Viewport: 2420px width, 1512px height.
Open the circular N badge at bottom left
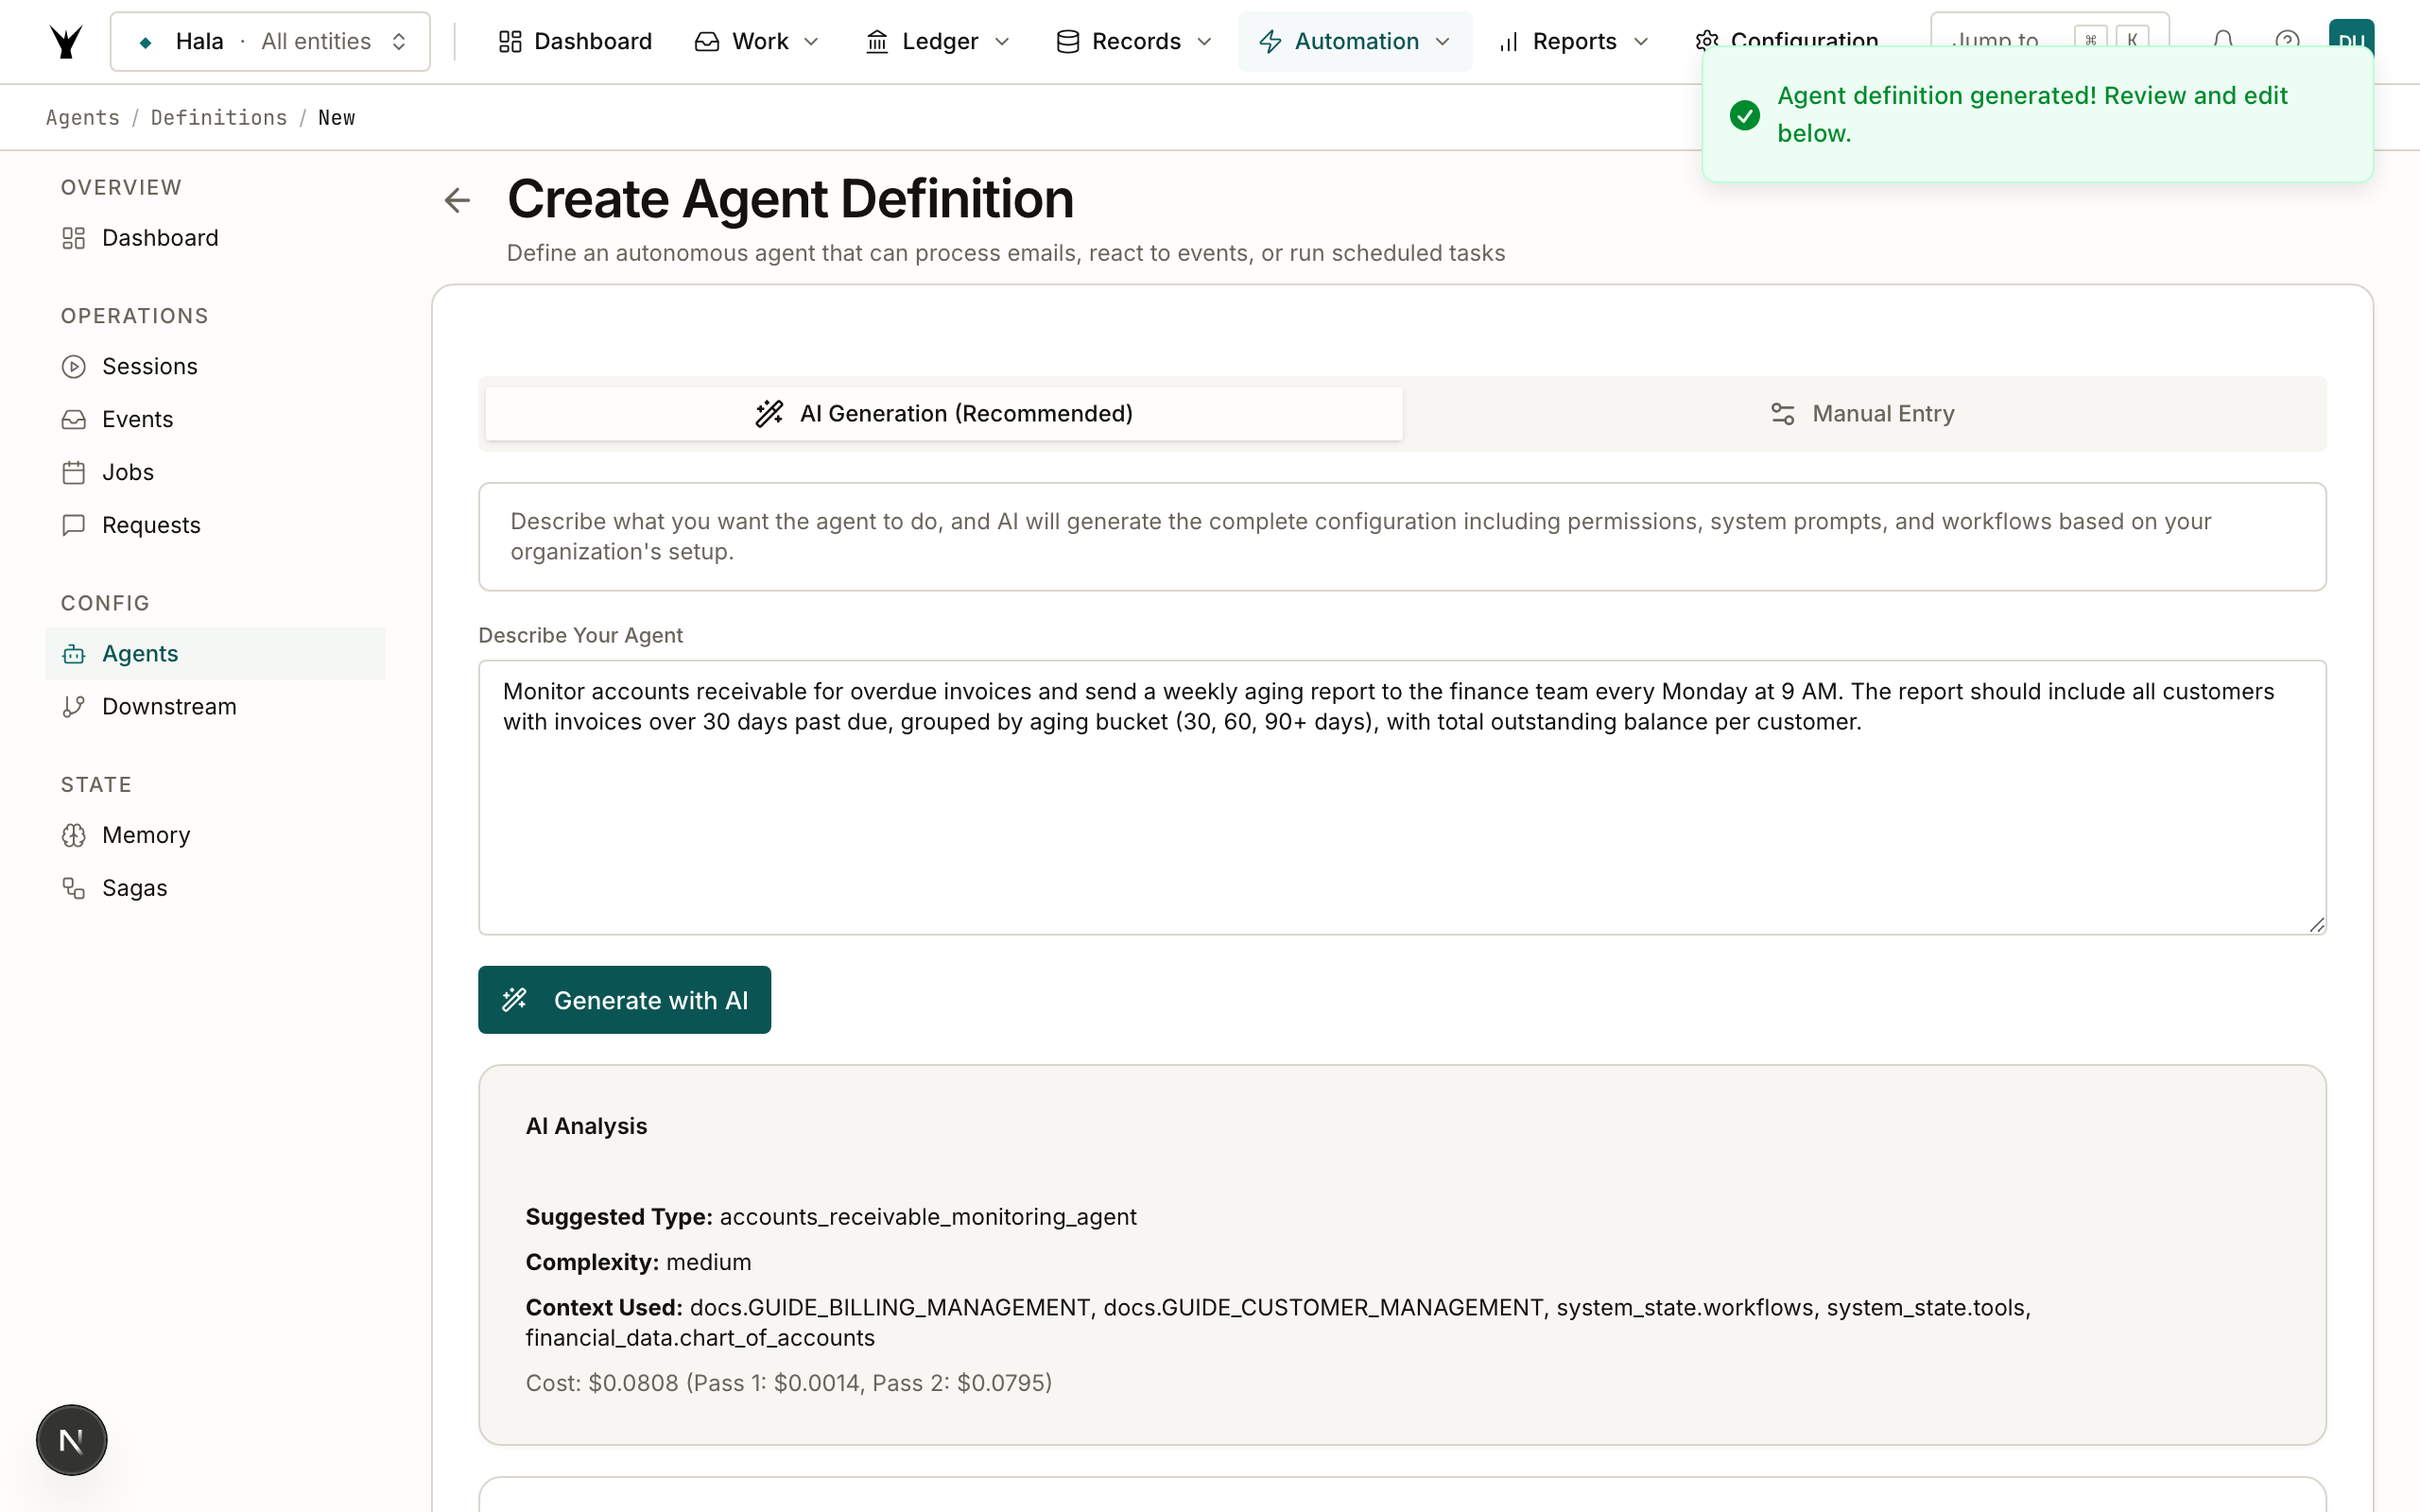(72, 1440)
